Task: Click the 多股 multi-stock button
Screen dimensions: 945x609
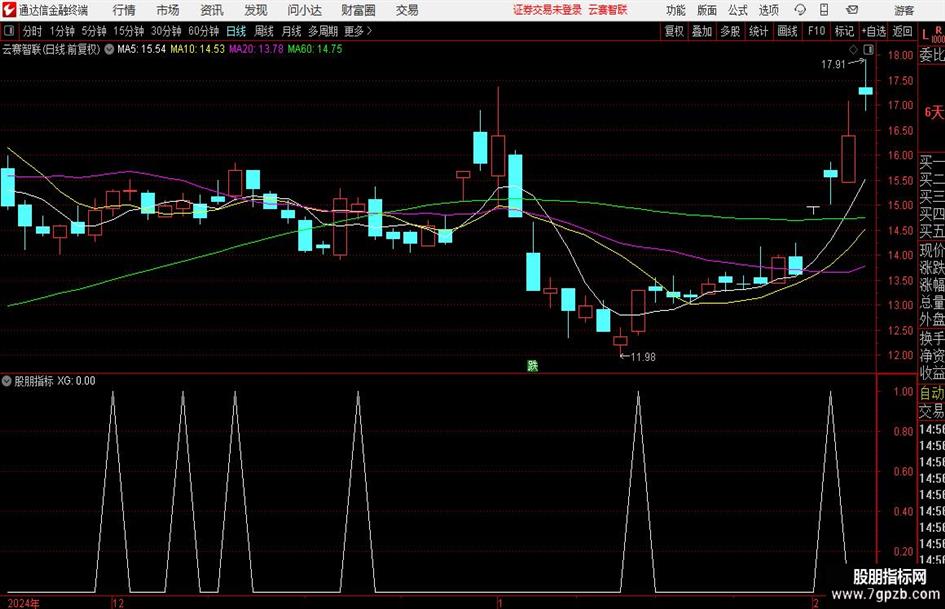Action: pyautogui.click(x=730, y=31)
